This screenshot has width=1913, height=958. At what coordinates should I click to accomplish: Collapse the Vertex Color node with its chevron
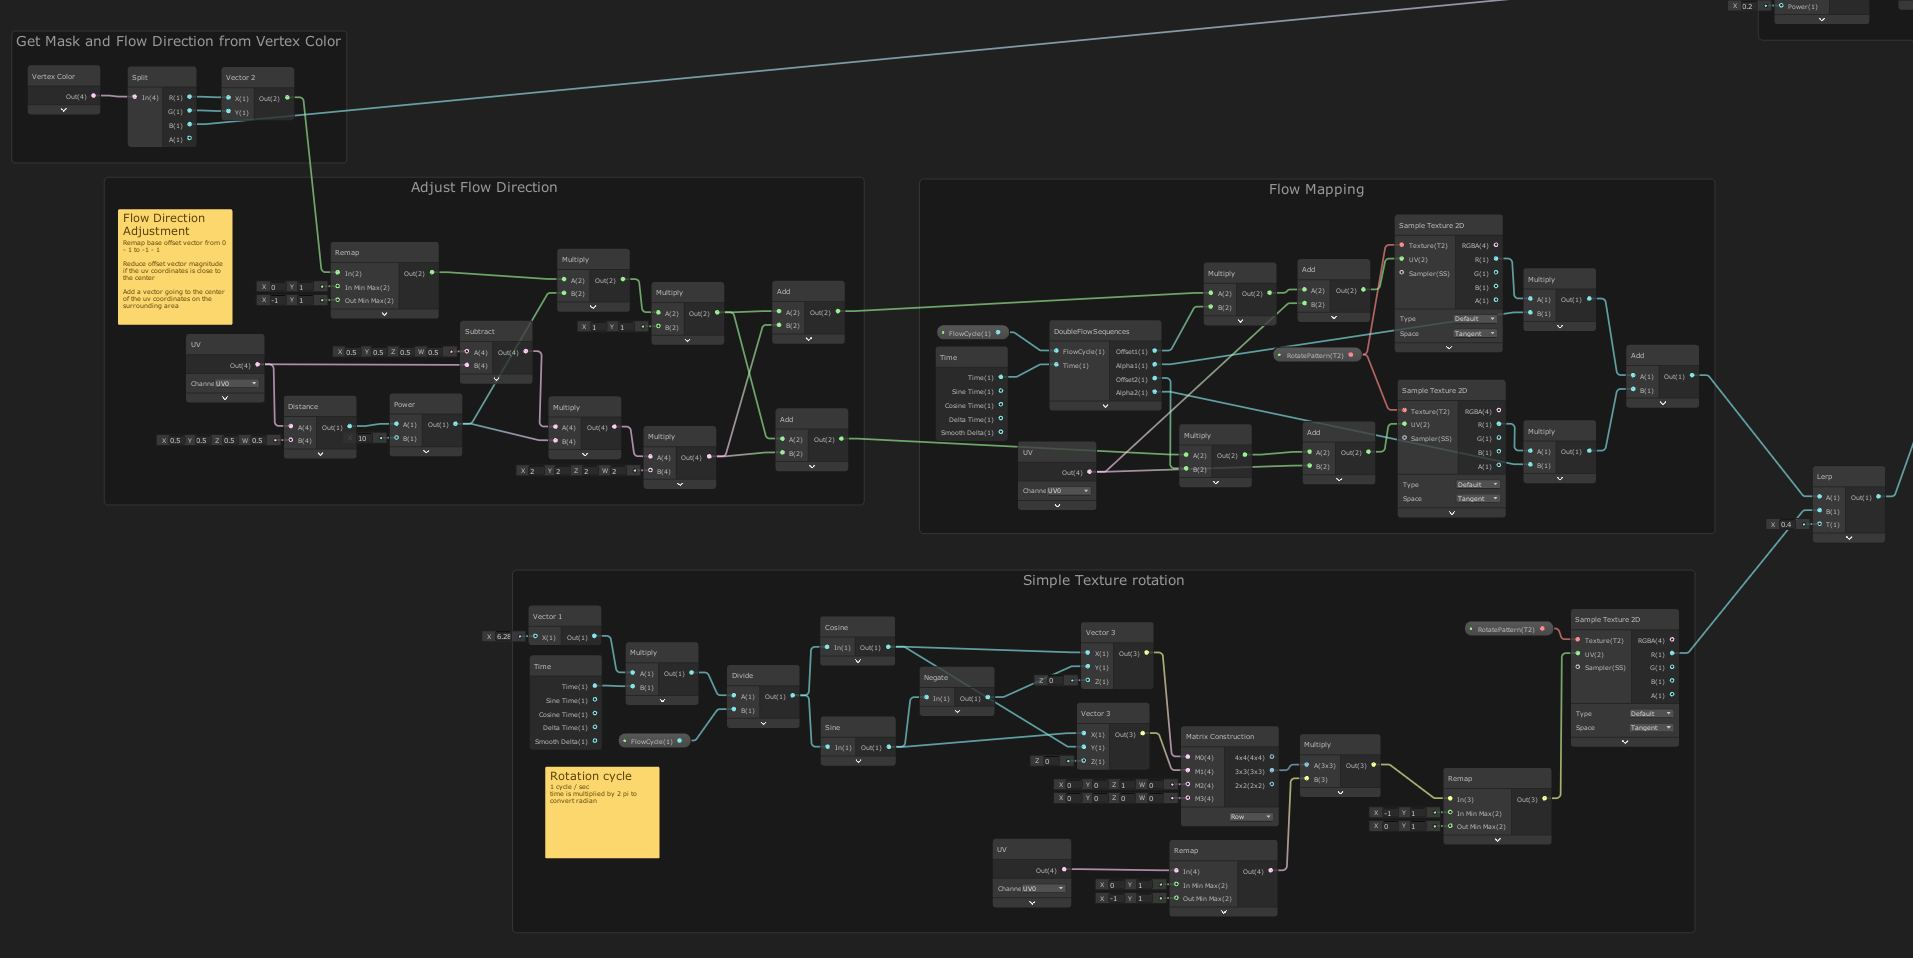tap(64, 110)
